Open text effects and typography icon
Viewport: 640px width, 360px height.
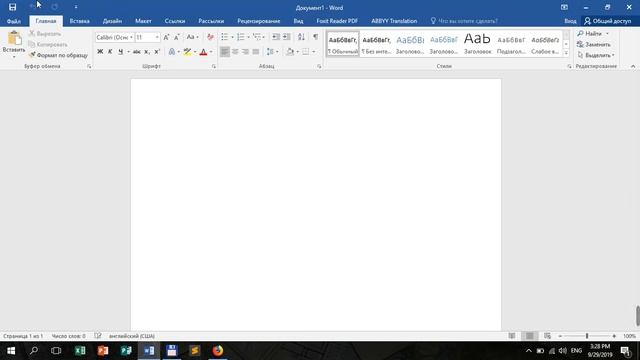pos(172,52)
